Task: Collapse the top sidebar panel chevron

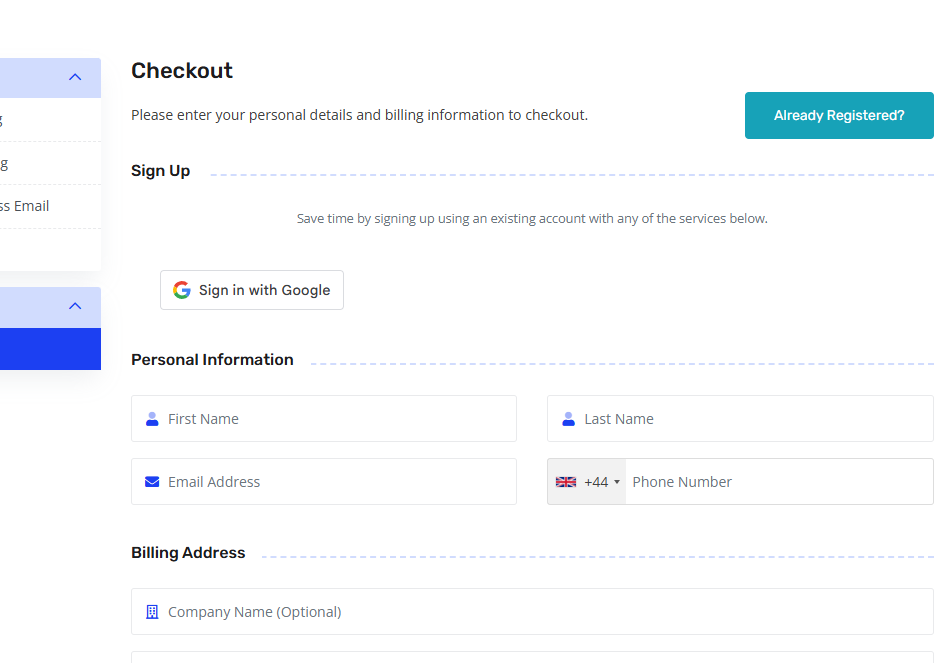Action: click(75, 77)
